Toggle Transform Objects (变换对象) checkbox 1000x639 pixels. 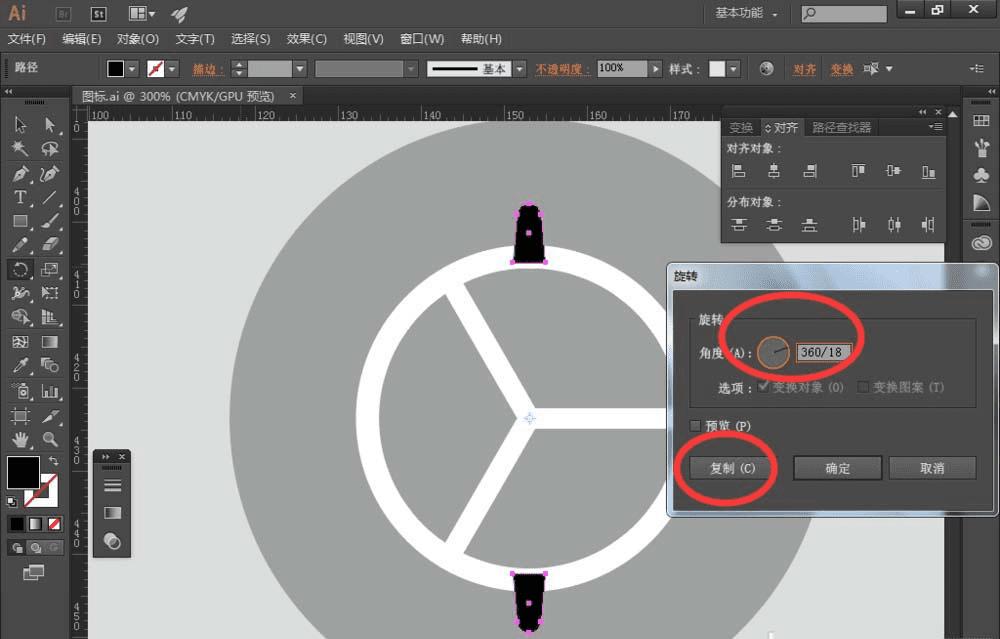tap(763, 386)
